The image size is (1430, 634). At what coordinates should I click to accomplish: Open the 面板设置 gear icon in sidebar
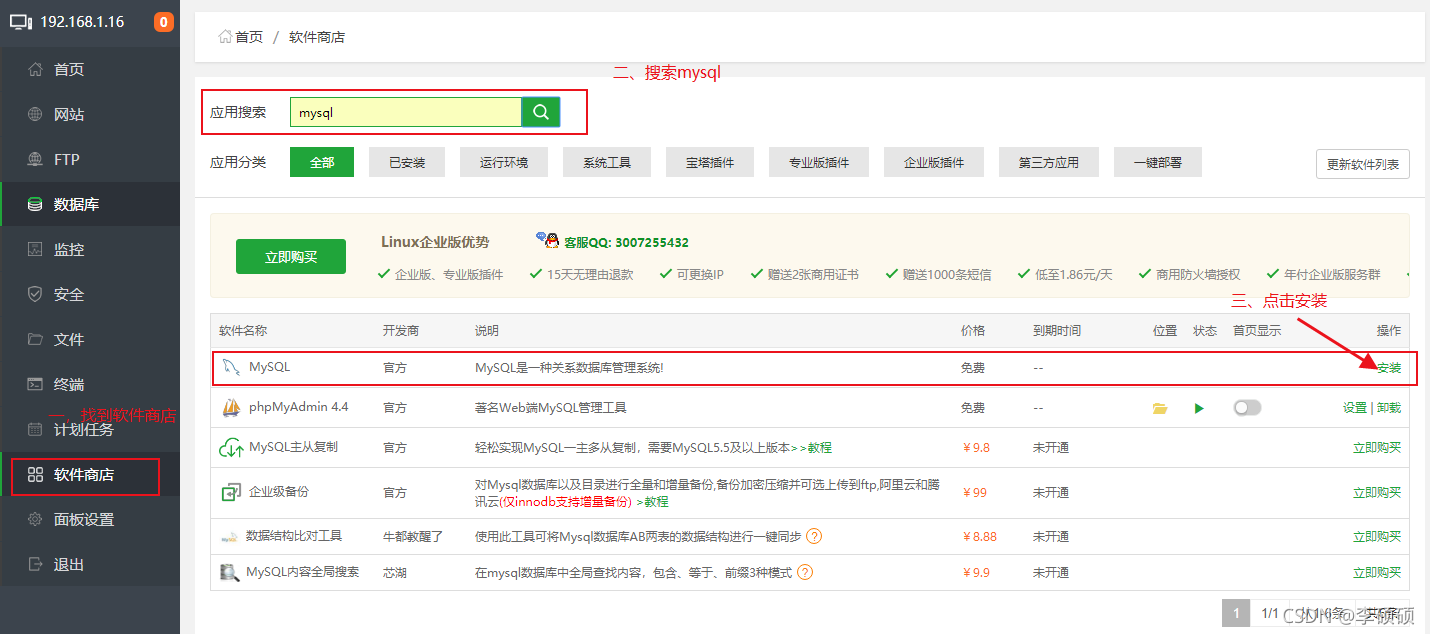[x=35, y=520]
